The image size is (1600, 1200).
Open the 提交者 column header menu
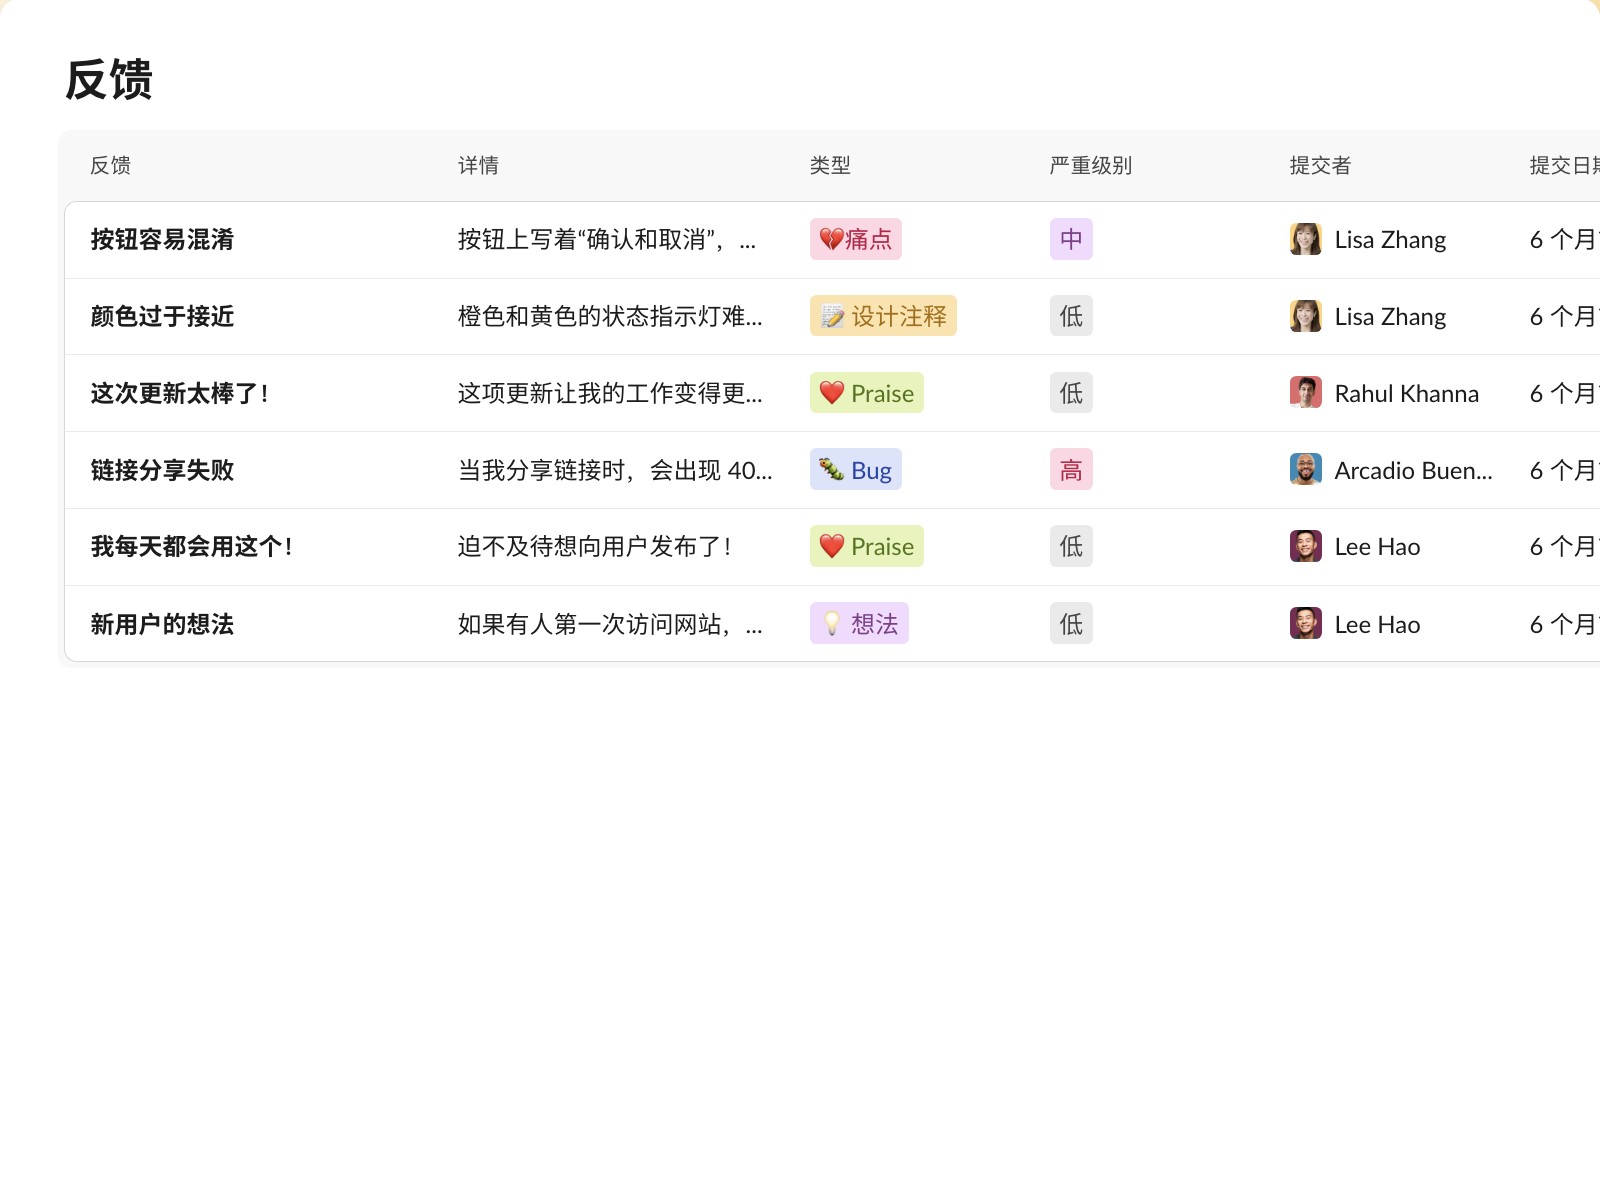coord(1320,166)
